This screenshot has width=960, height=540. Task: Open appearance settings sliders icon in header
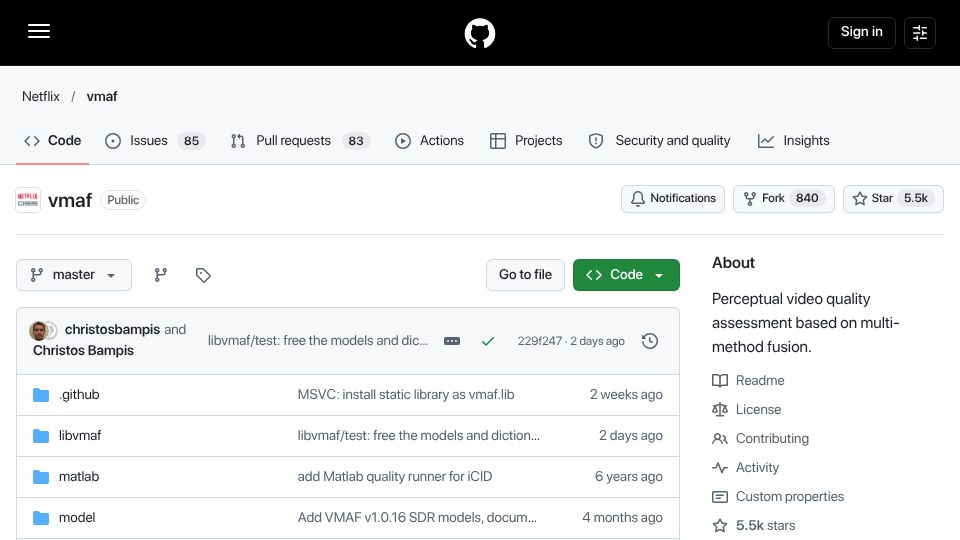(x=920, y=33)
